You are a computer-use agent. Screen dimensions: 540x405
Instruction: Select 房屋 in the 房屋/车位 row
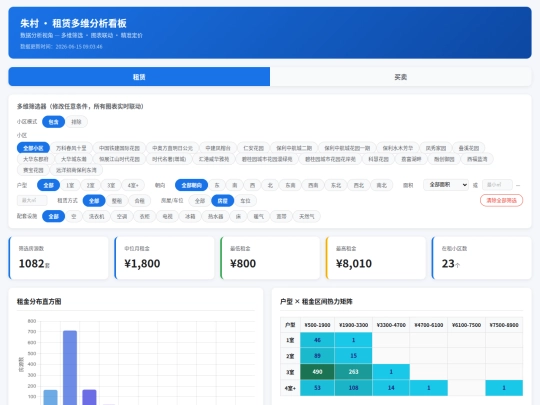tap(222, 201)
